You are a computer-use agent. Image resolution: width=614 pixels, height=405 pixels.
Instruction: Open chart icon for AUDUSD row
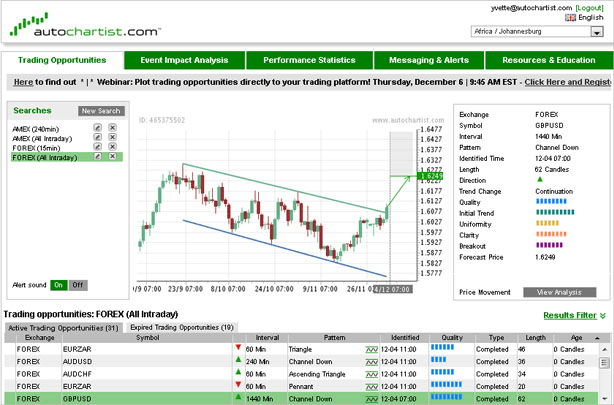pyautogui.click(x=371, y=361)
